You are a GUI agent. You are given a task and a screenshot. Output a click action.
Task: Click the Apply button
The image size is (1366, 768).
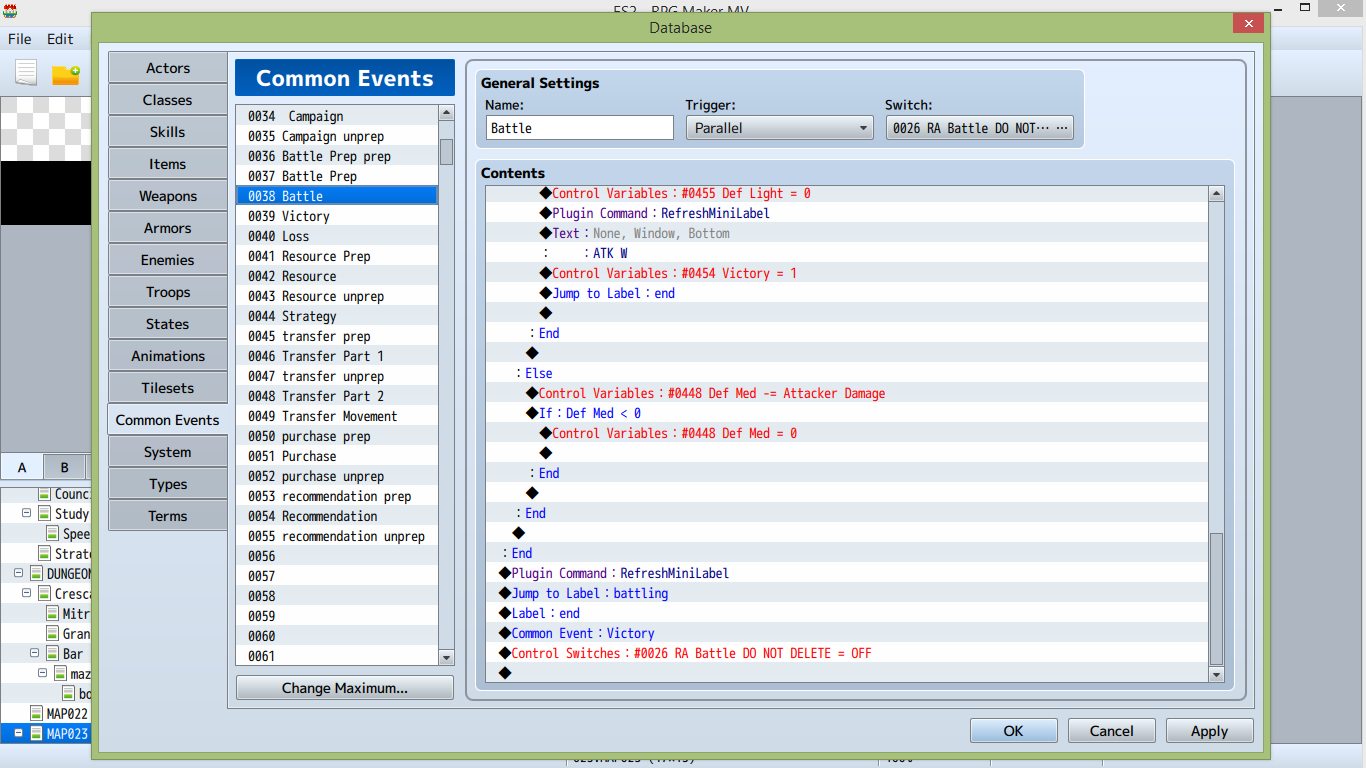(1210, 731)
